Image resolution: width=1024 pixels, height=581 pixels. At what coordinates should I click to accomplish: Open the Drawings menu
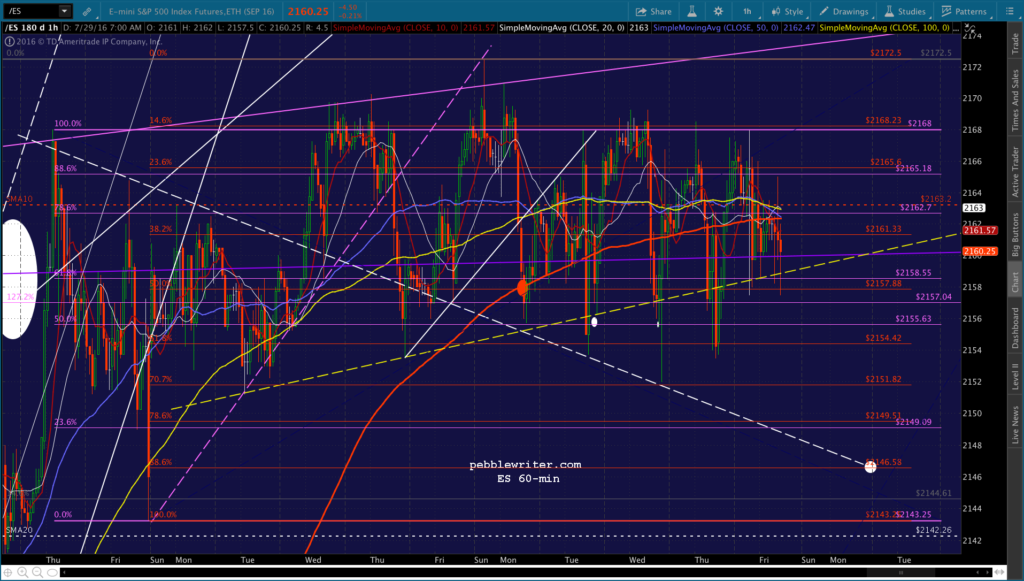845,11
